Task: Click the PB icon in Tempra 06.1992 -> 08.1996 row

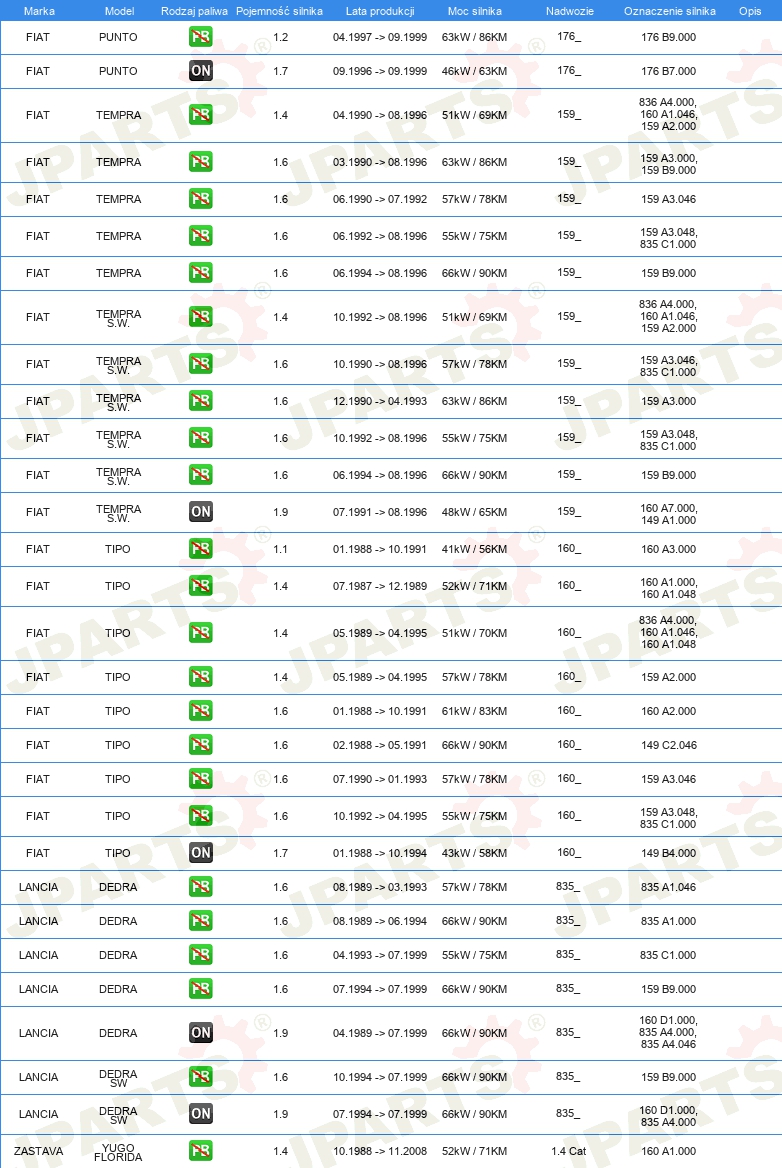Action: pyautogui.click(x=200, y=236)
